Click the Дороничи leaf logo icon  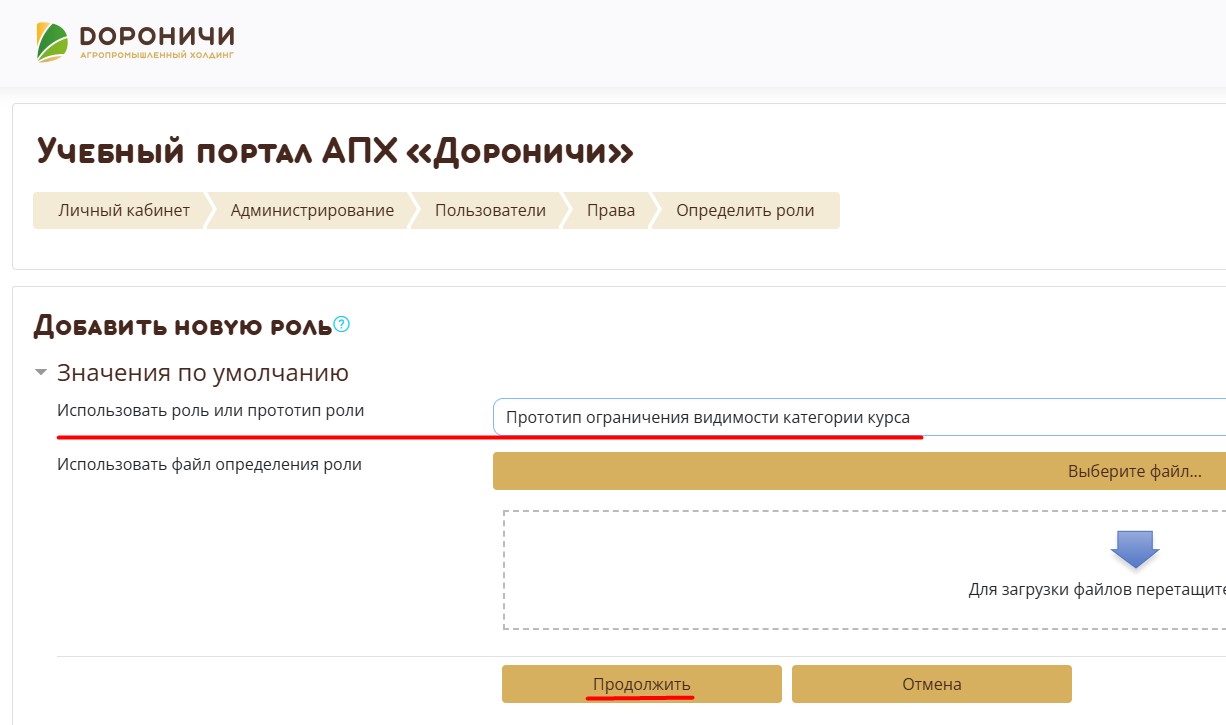click(53, 42)
